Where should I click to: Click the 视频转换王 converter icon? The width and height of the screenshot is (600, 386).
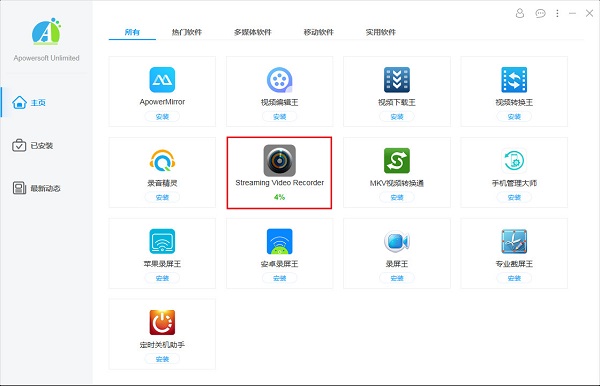[514, 80]
